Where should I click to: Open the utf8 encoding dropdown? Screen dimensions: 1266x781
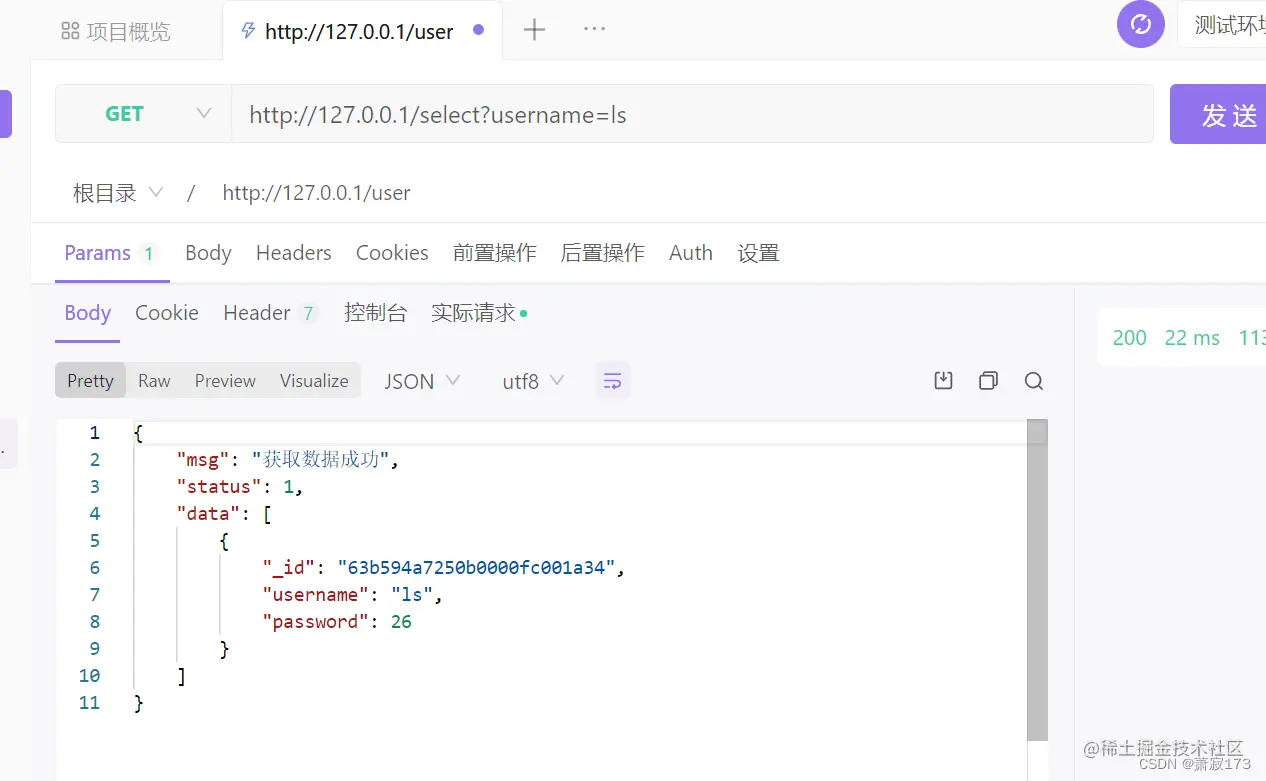coord(533,381)
